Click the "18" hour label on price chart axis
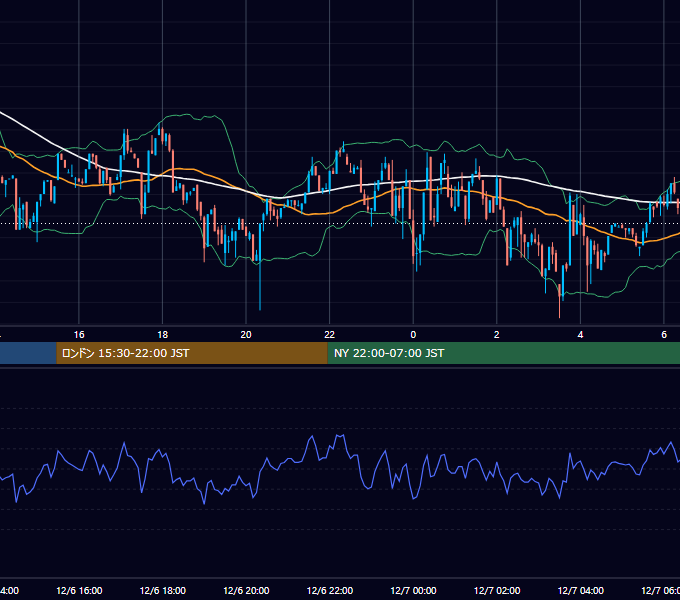 (163, 334)
